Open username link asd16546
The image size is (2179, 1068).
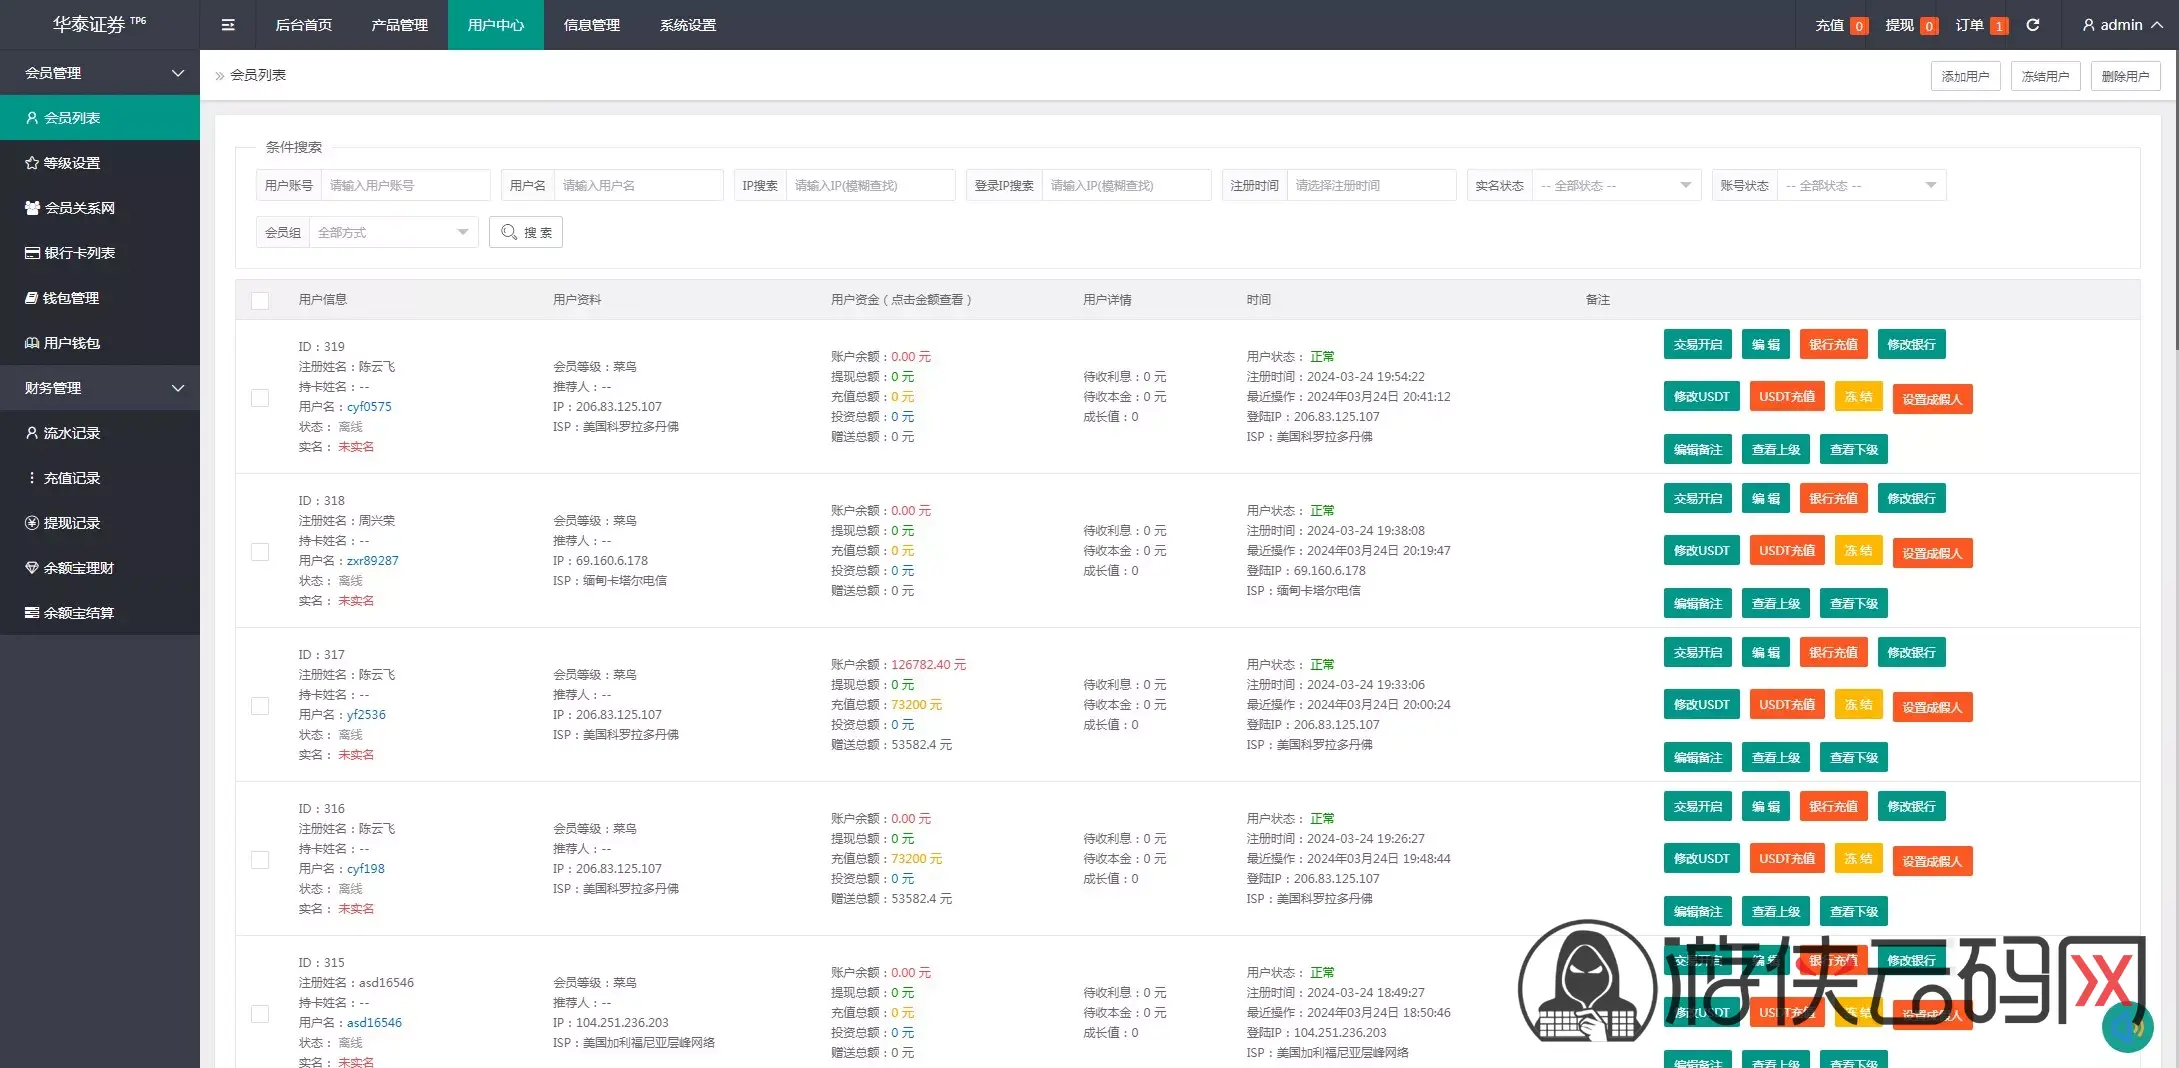(374, 1023)
